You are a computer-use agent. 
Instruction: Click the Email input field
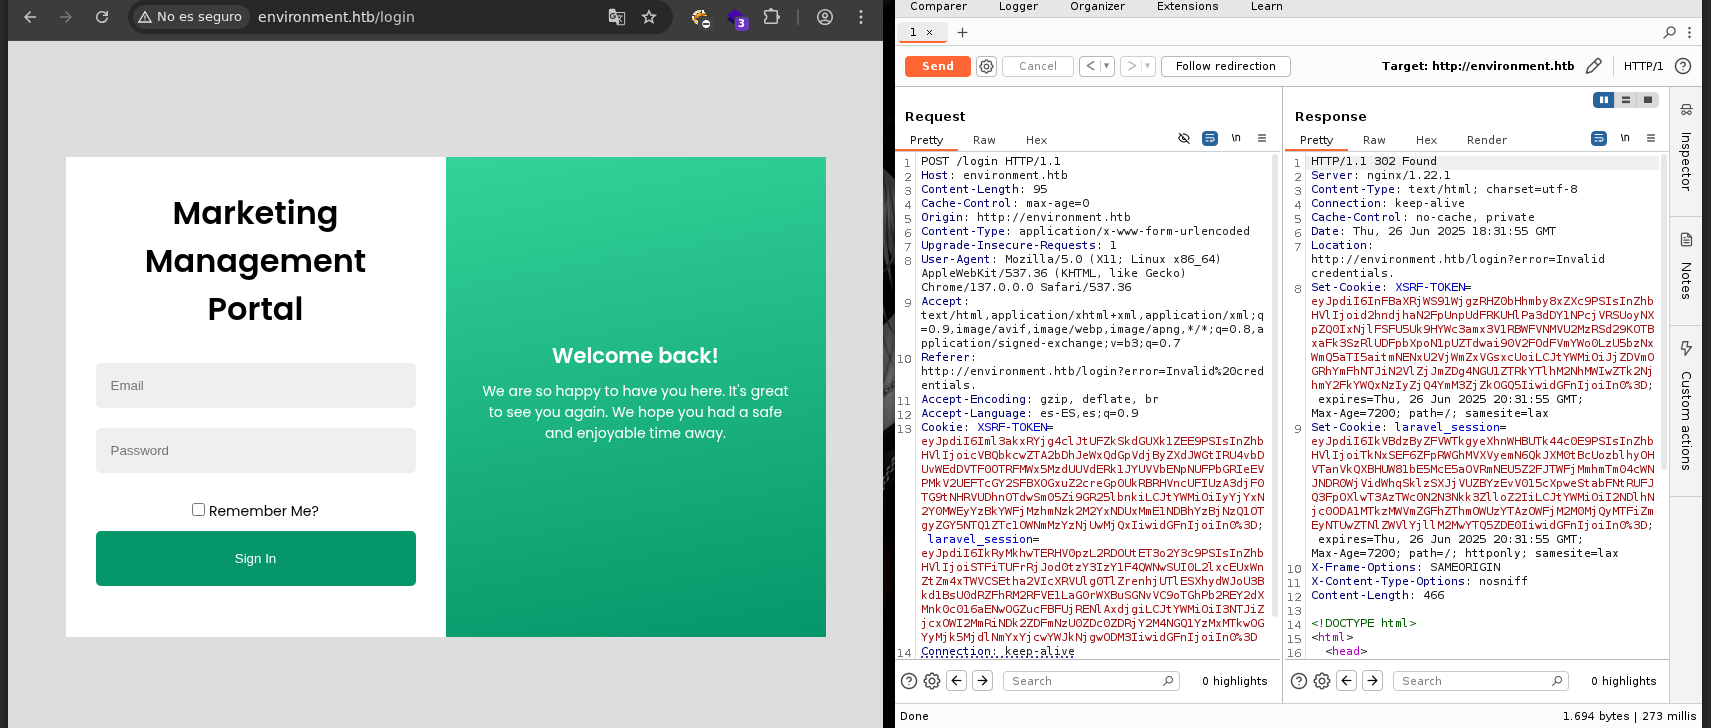[256, 385]
